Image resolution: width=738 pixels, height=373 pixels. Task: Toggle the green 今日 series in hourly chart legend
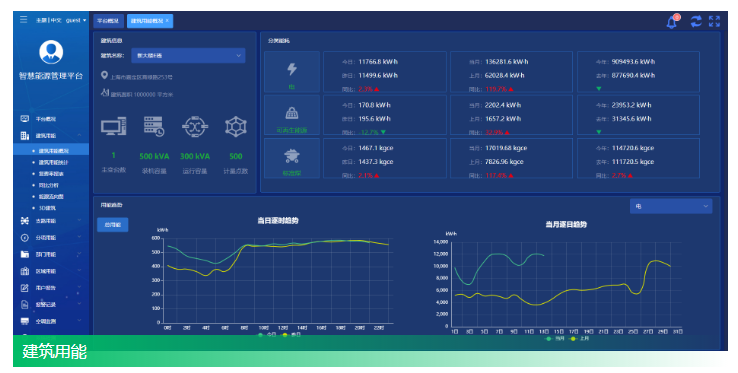point(267,334)
